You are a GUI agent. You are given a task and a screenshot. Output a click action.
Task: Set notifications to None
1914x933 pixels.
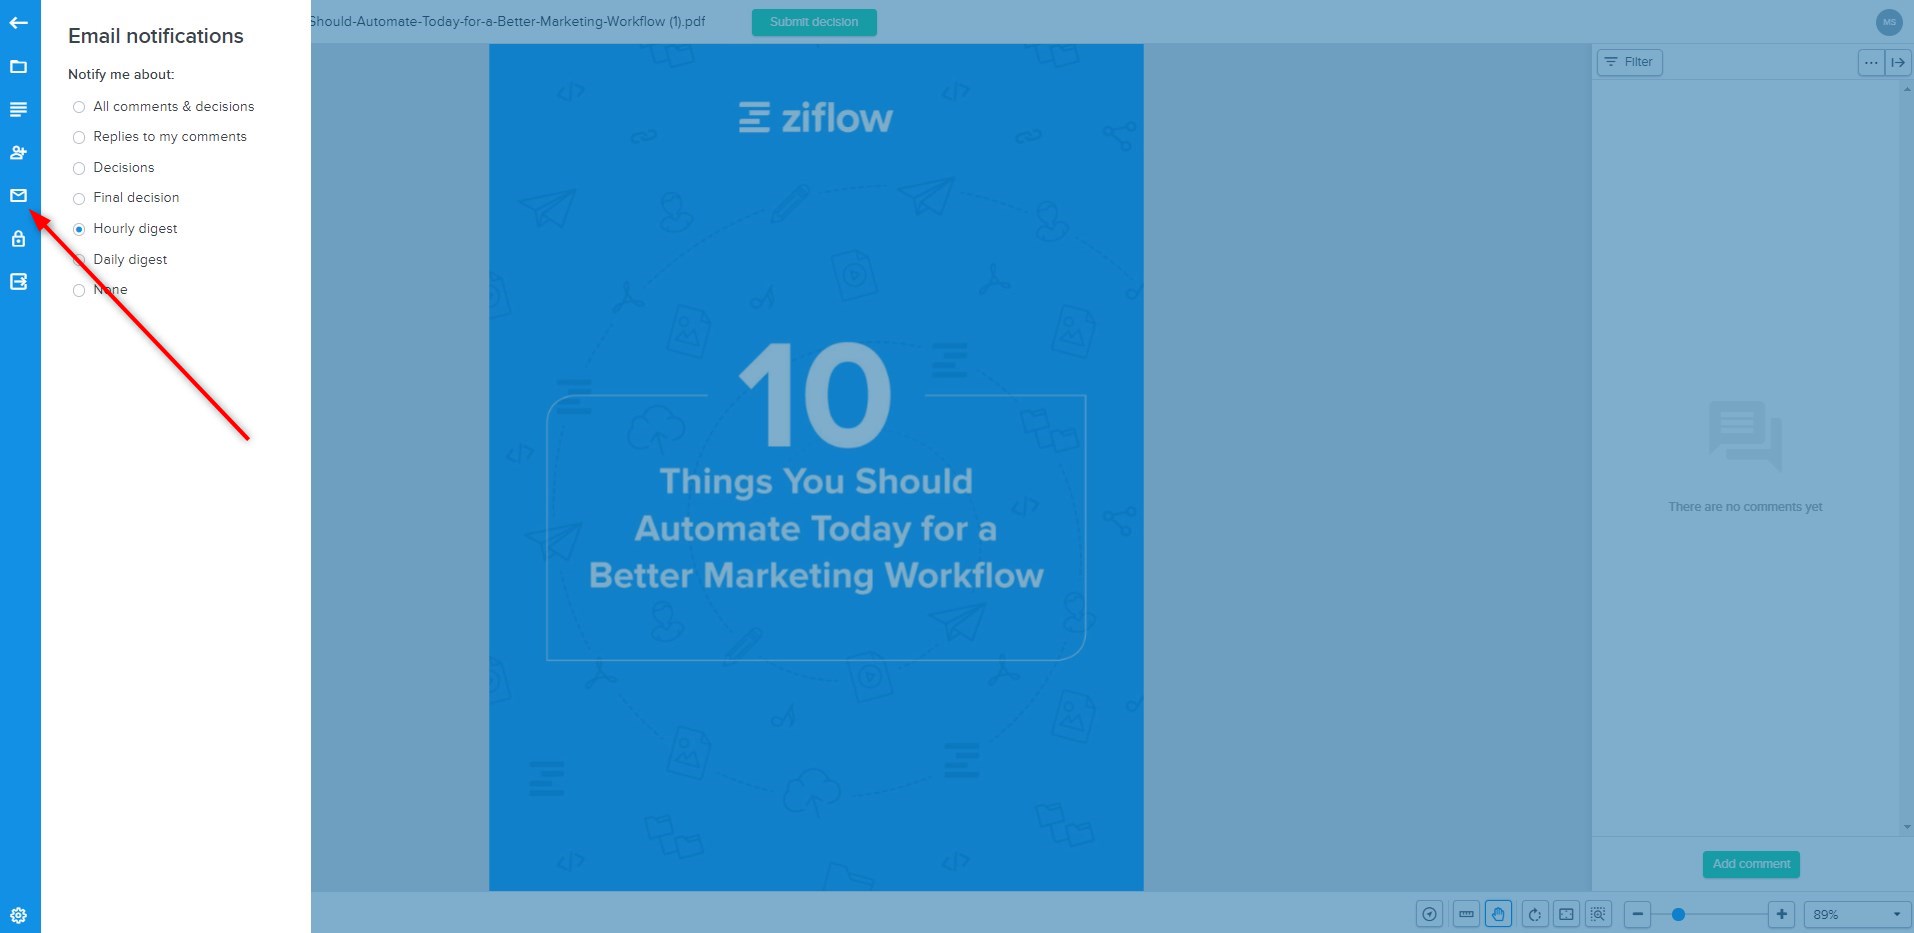(x=79, y=290)
